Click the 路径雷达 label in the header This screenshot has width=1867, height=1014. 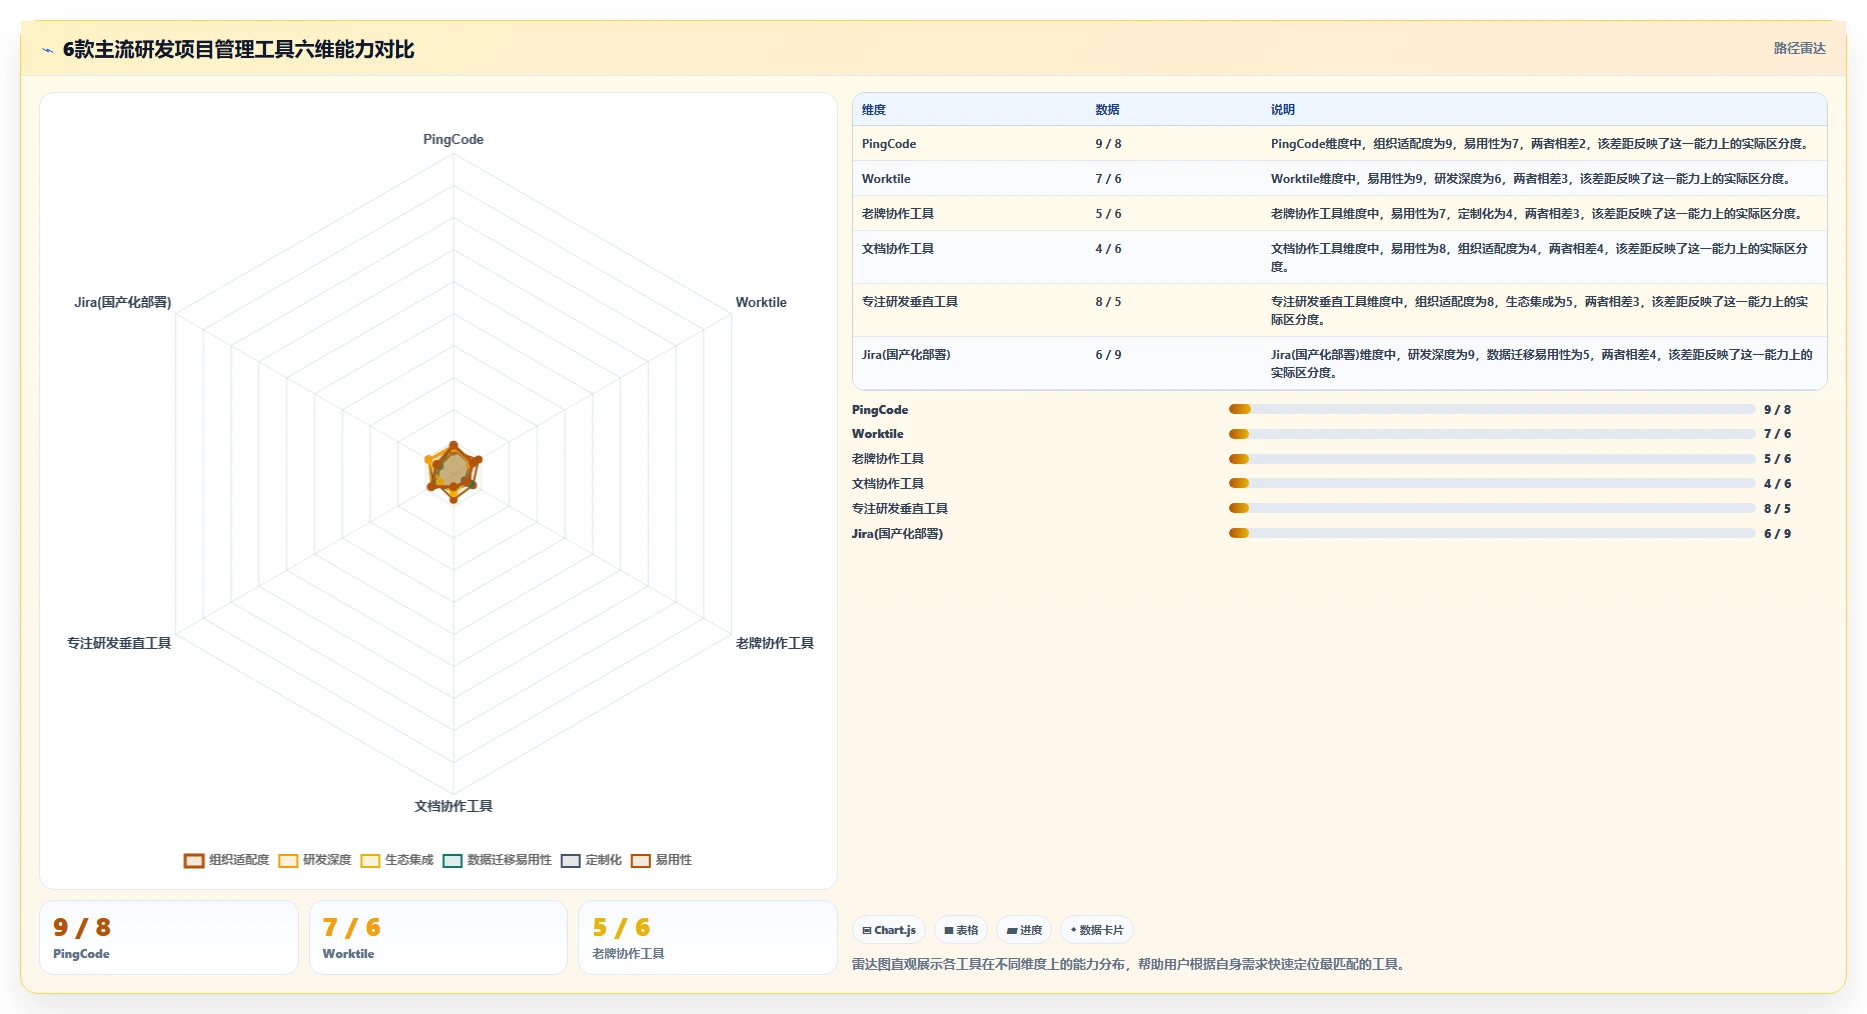pos(1799,48)
